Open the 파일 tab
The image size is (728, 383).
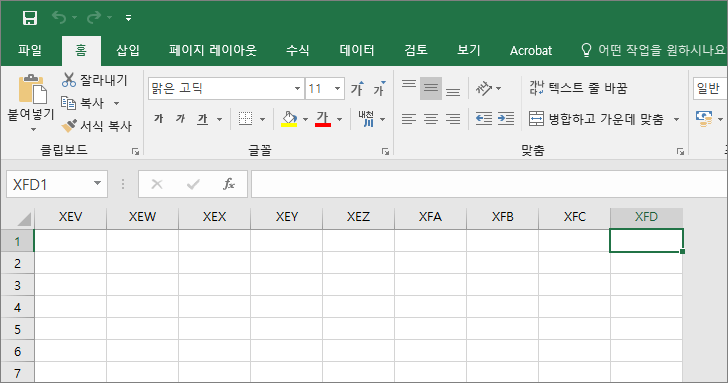(30, 50)
